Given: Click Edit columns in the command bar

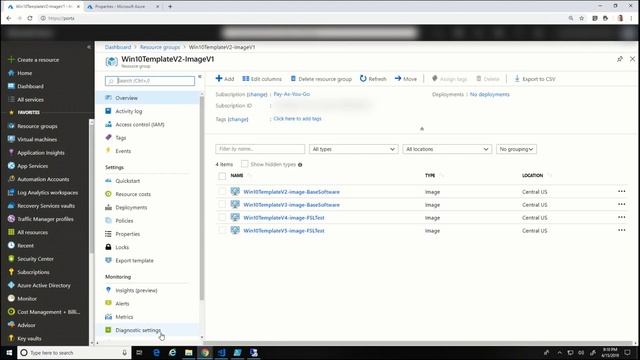Looking at the screenshot, I should [x=262, y=79].
